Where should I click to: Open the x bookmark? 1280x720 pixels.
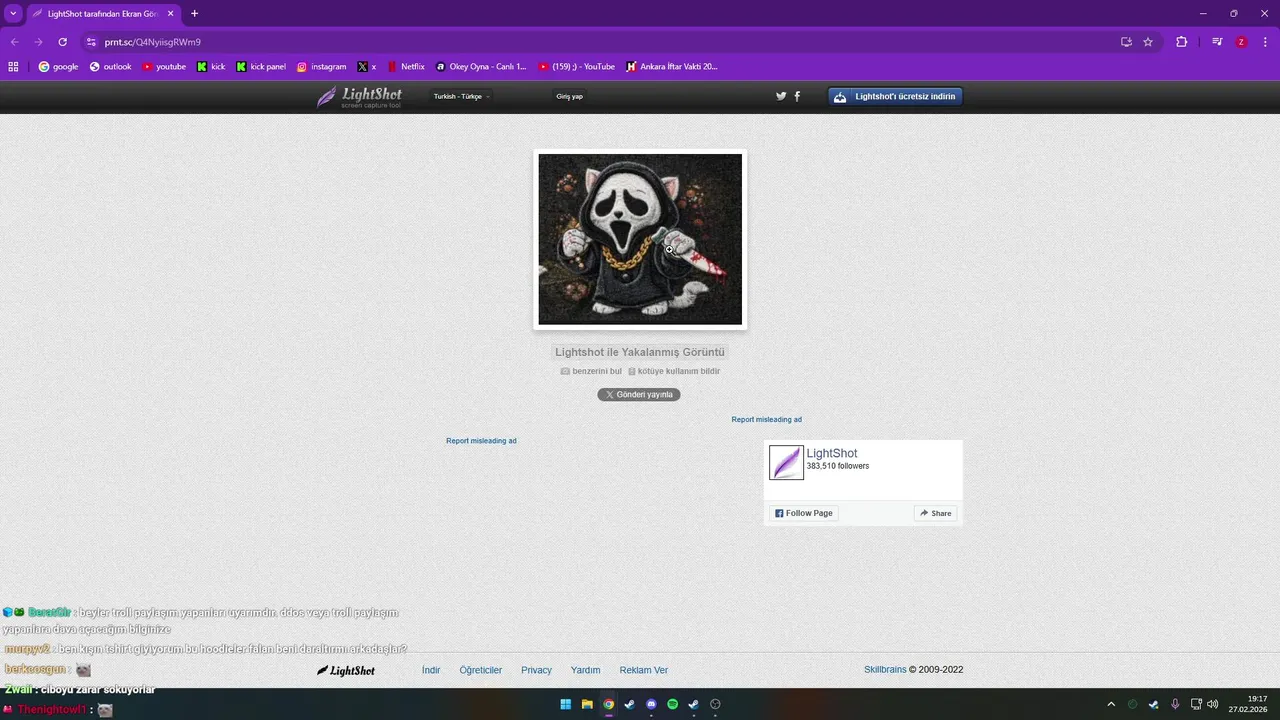(x=367, y=67)
